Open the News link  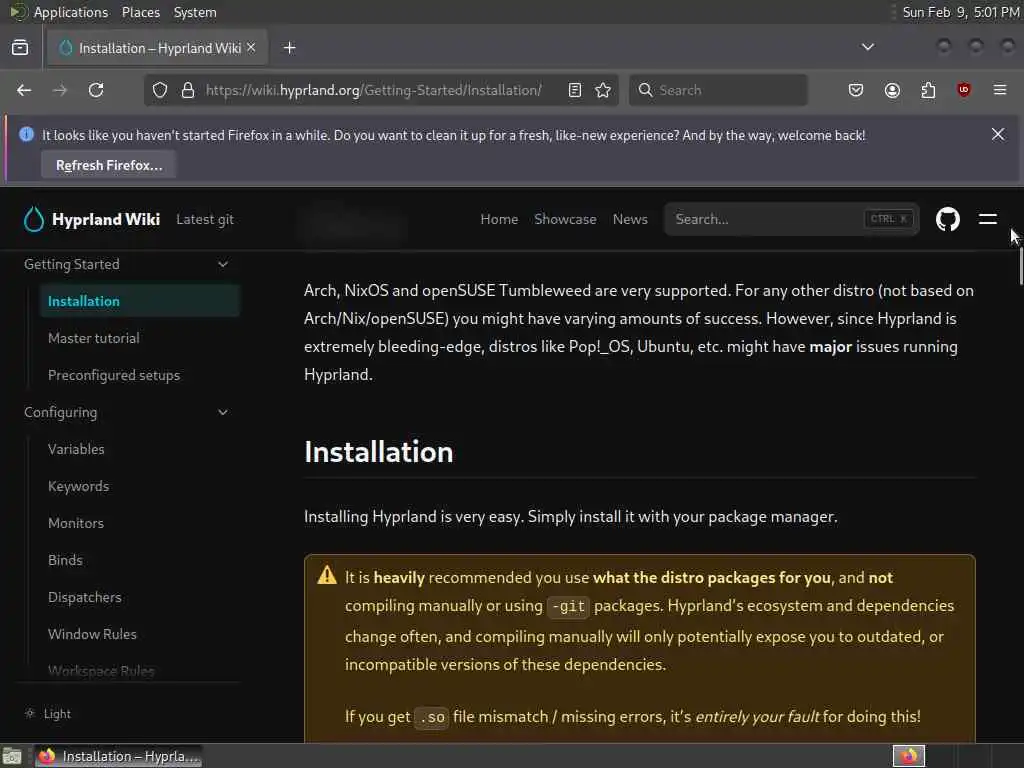(630, 219)
